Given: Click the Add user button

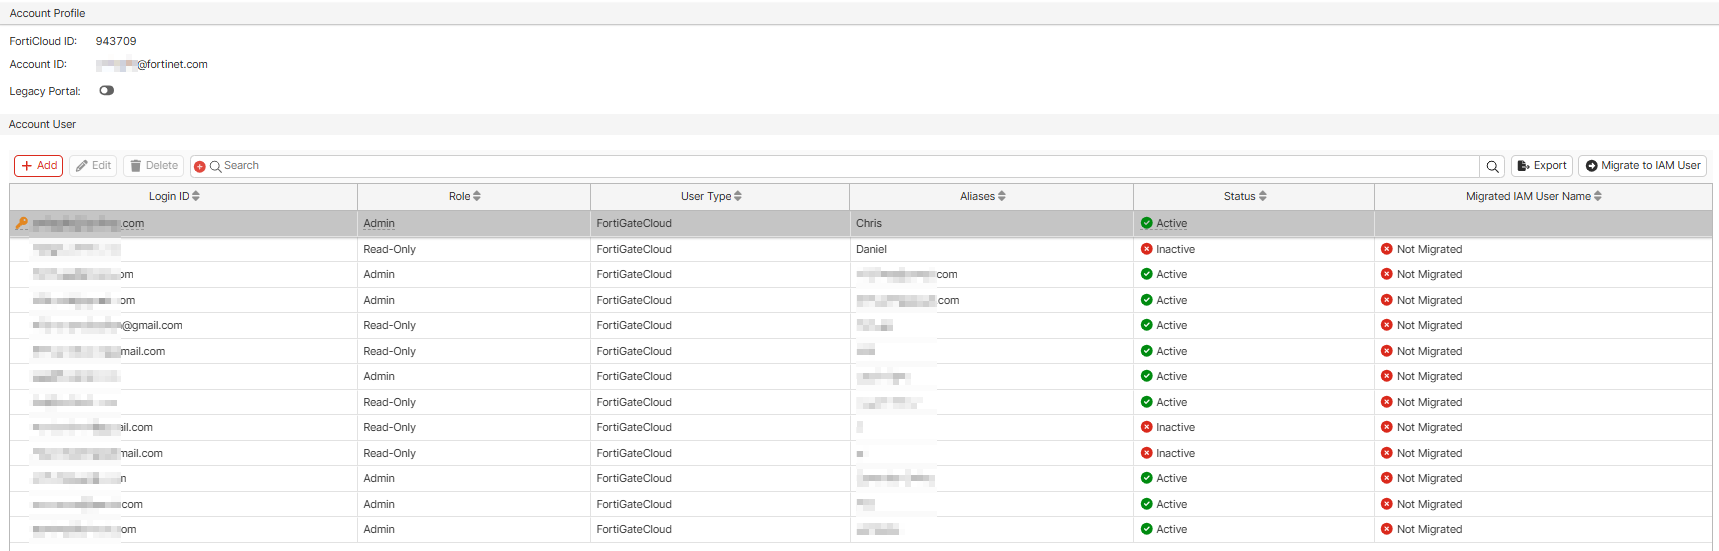Looking at the screenshot, I should tap(39, 166).
